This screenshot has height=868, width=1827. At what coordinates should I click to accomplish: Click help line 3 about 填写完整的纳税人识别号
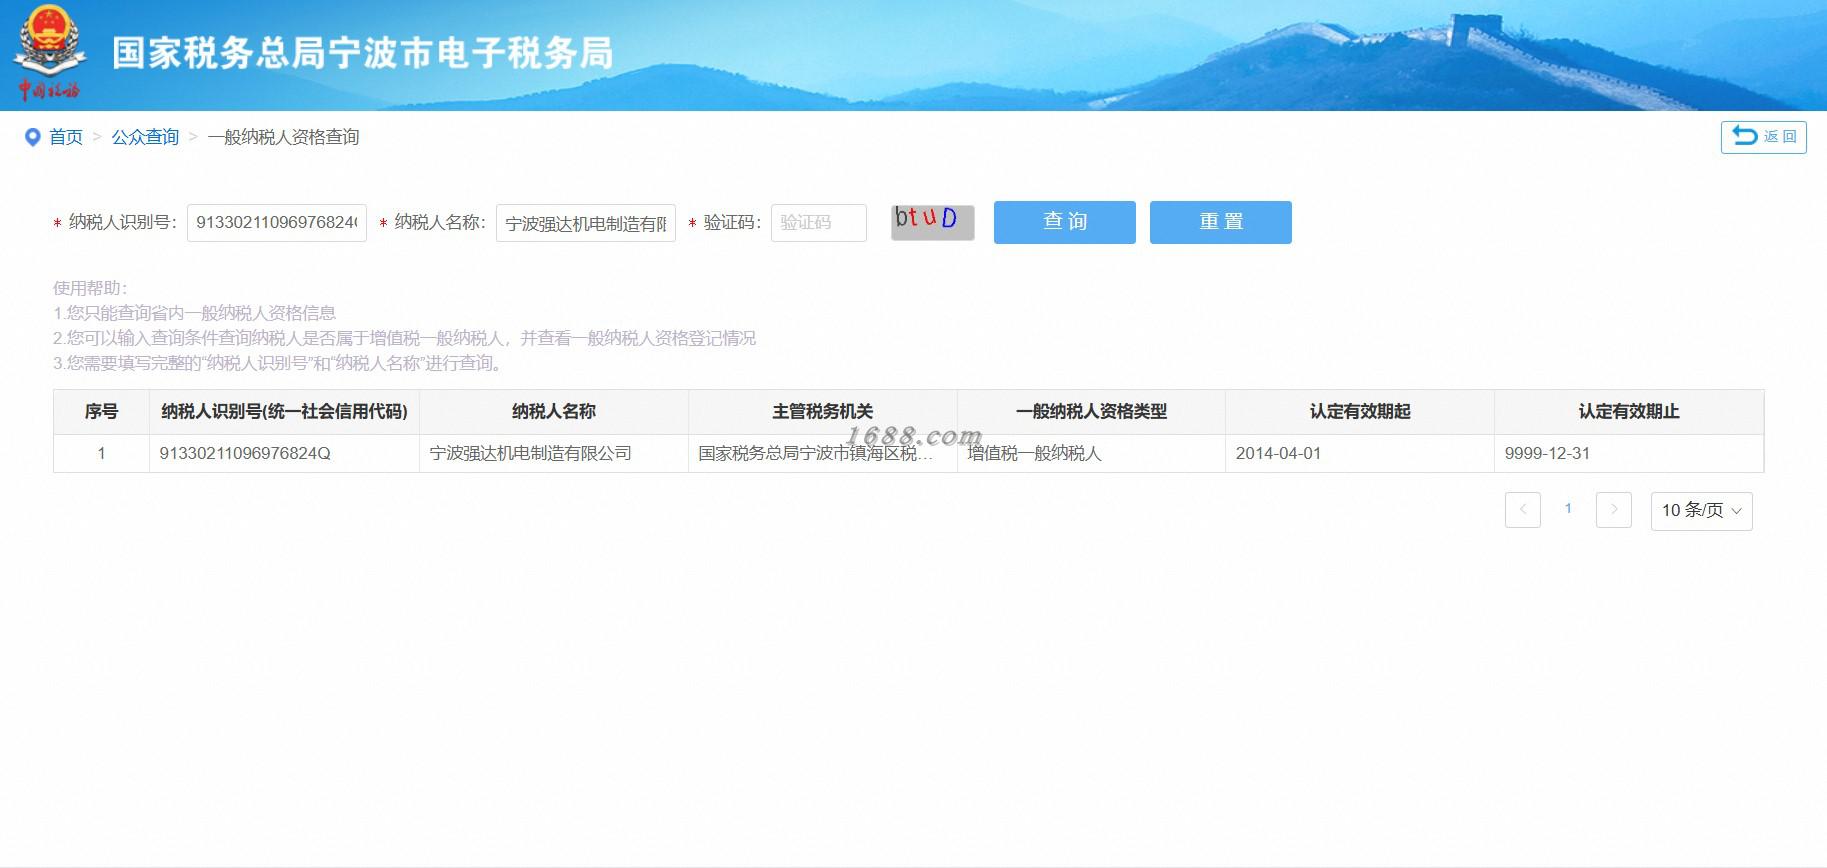tap(280, 363)
